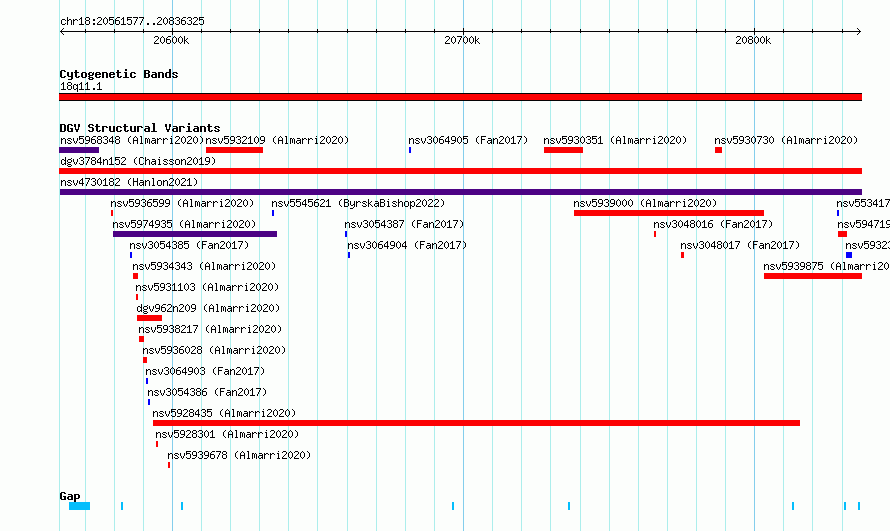
Task: Open nsv5939678 (Almarri2020) label
Action: pyautogui.click(x=239, y=455)
